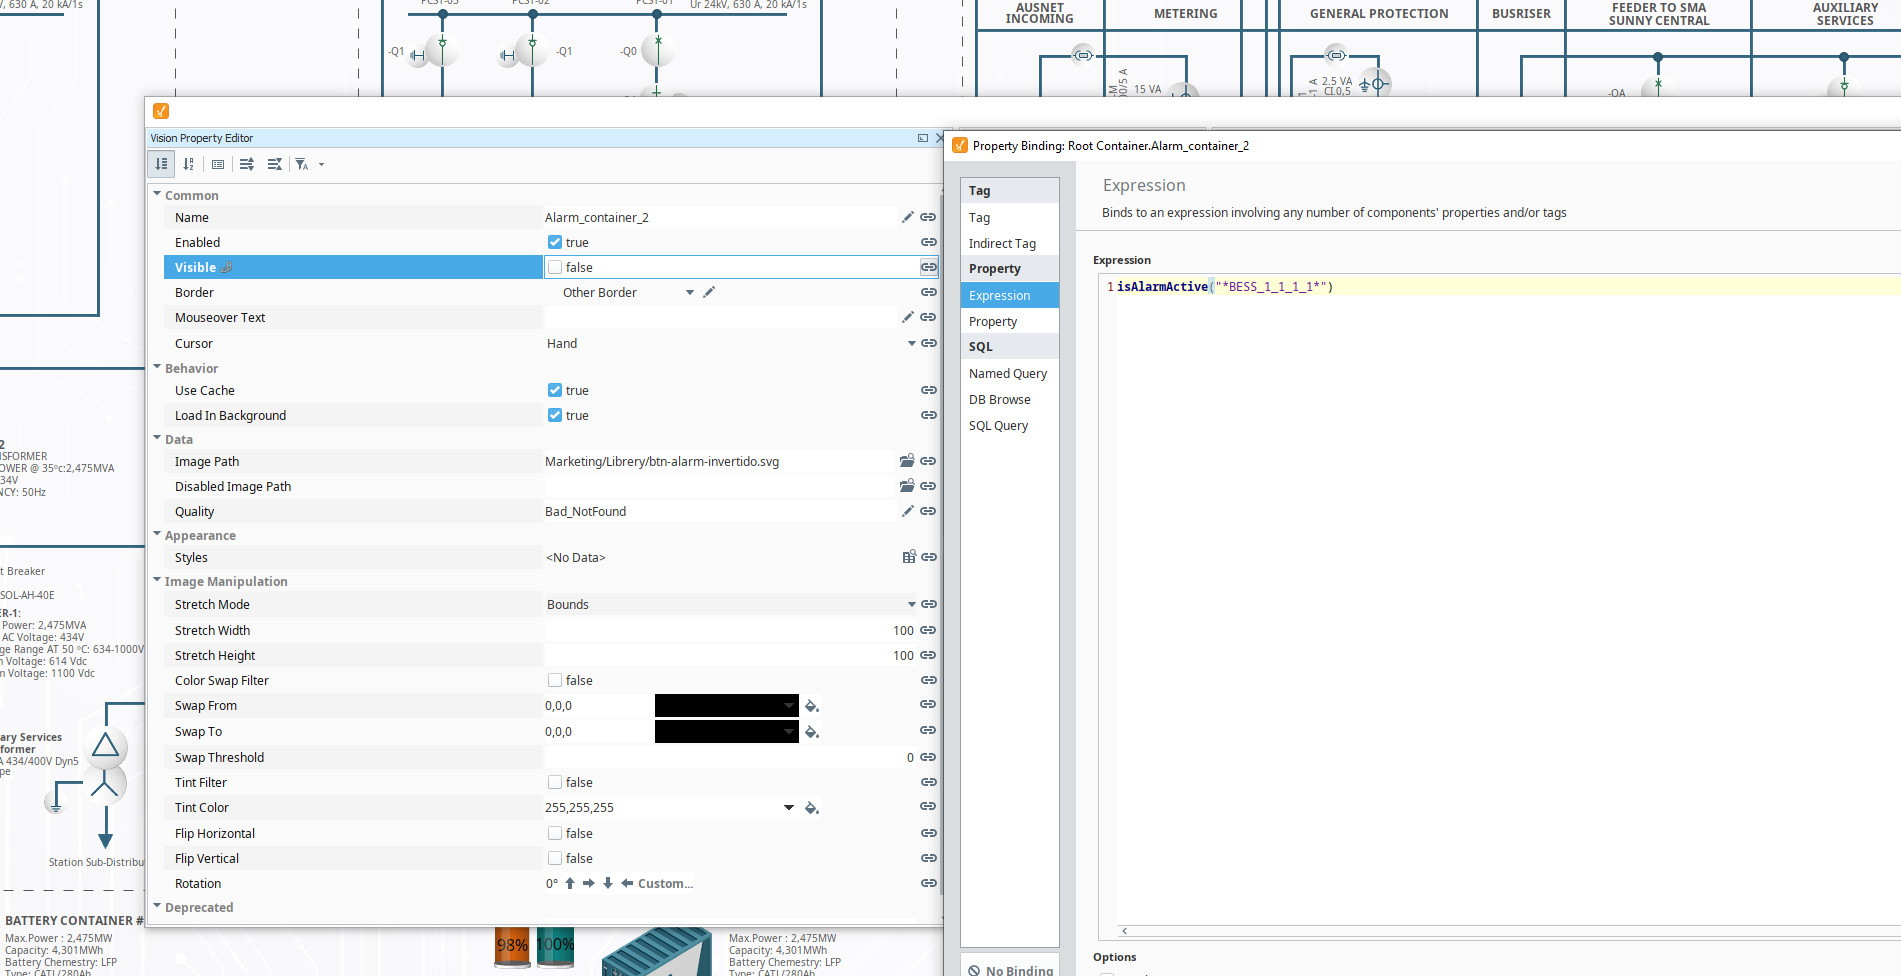Open binding link for Visible property
Screen dimensions: 1901x976
click(x=928, y=267)
